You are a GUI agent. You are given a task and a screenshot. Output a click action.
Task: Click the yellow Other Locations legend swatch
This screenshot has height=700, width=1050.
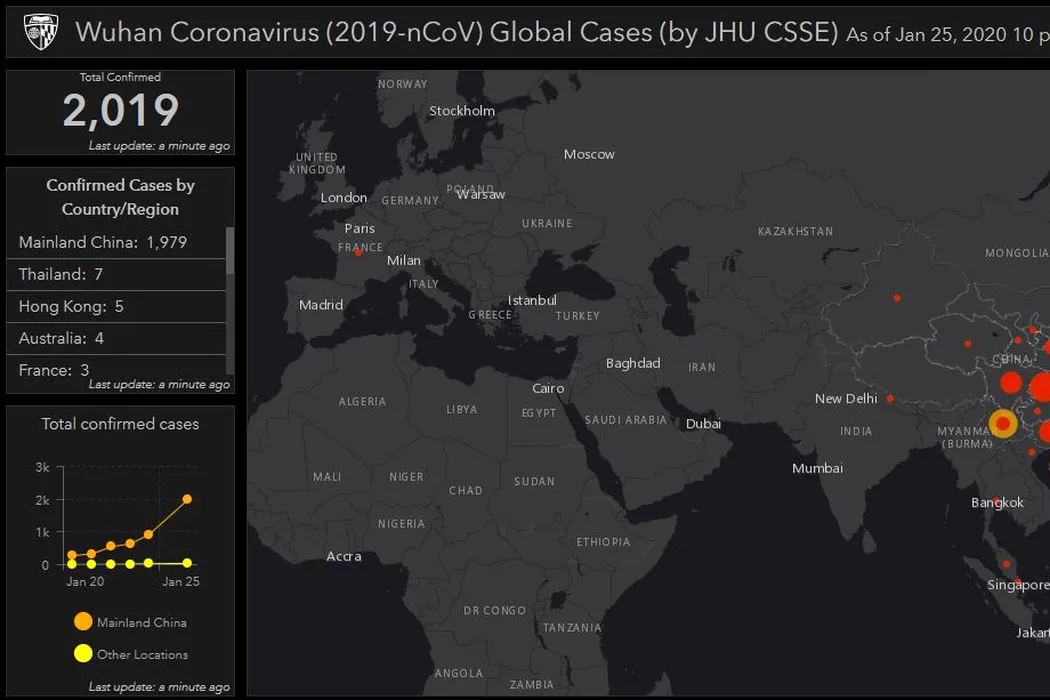pos(83,653)
